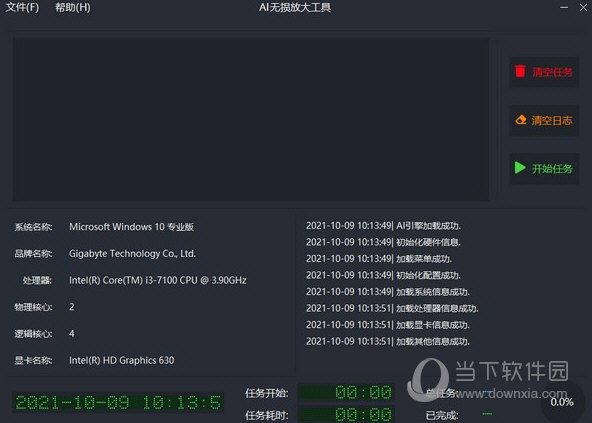Click the red trash icon for 清空任务
This screenshot has width=592, height=423.
pos(520,71)
